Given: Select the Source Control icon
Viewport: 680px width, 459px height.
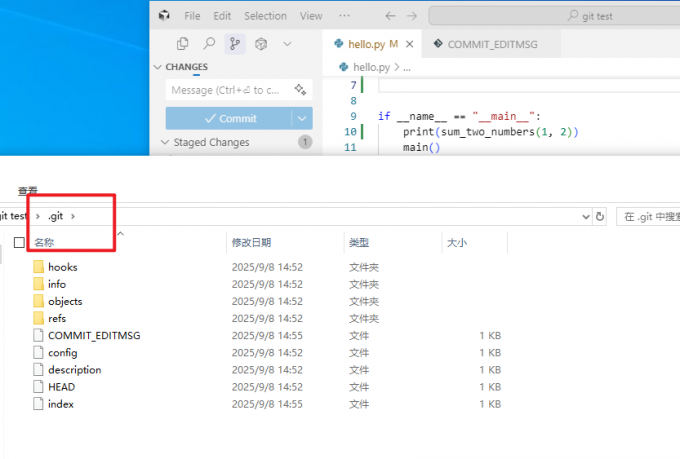Looking at the screenshot, I should point(235,44).
